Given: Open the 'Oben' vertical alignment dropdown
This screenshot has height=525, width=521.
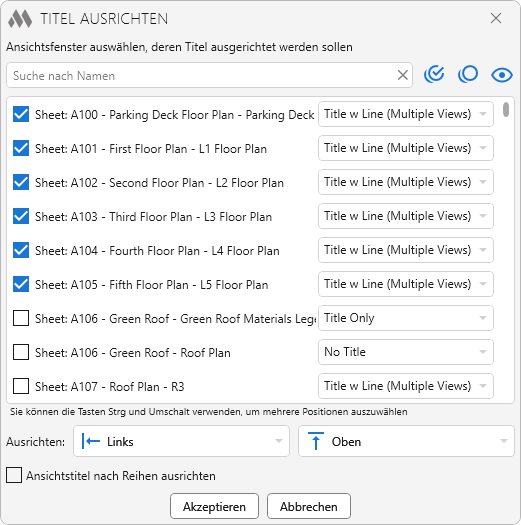Looking at the screenshot, I should pyautogui.click(x=406, y=441).
